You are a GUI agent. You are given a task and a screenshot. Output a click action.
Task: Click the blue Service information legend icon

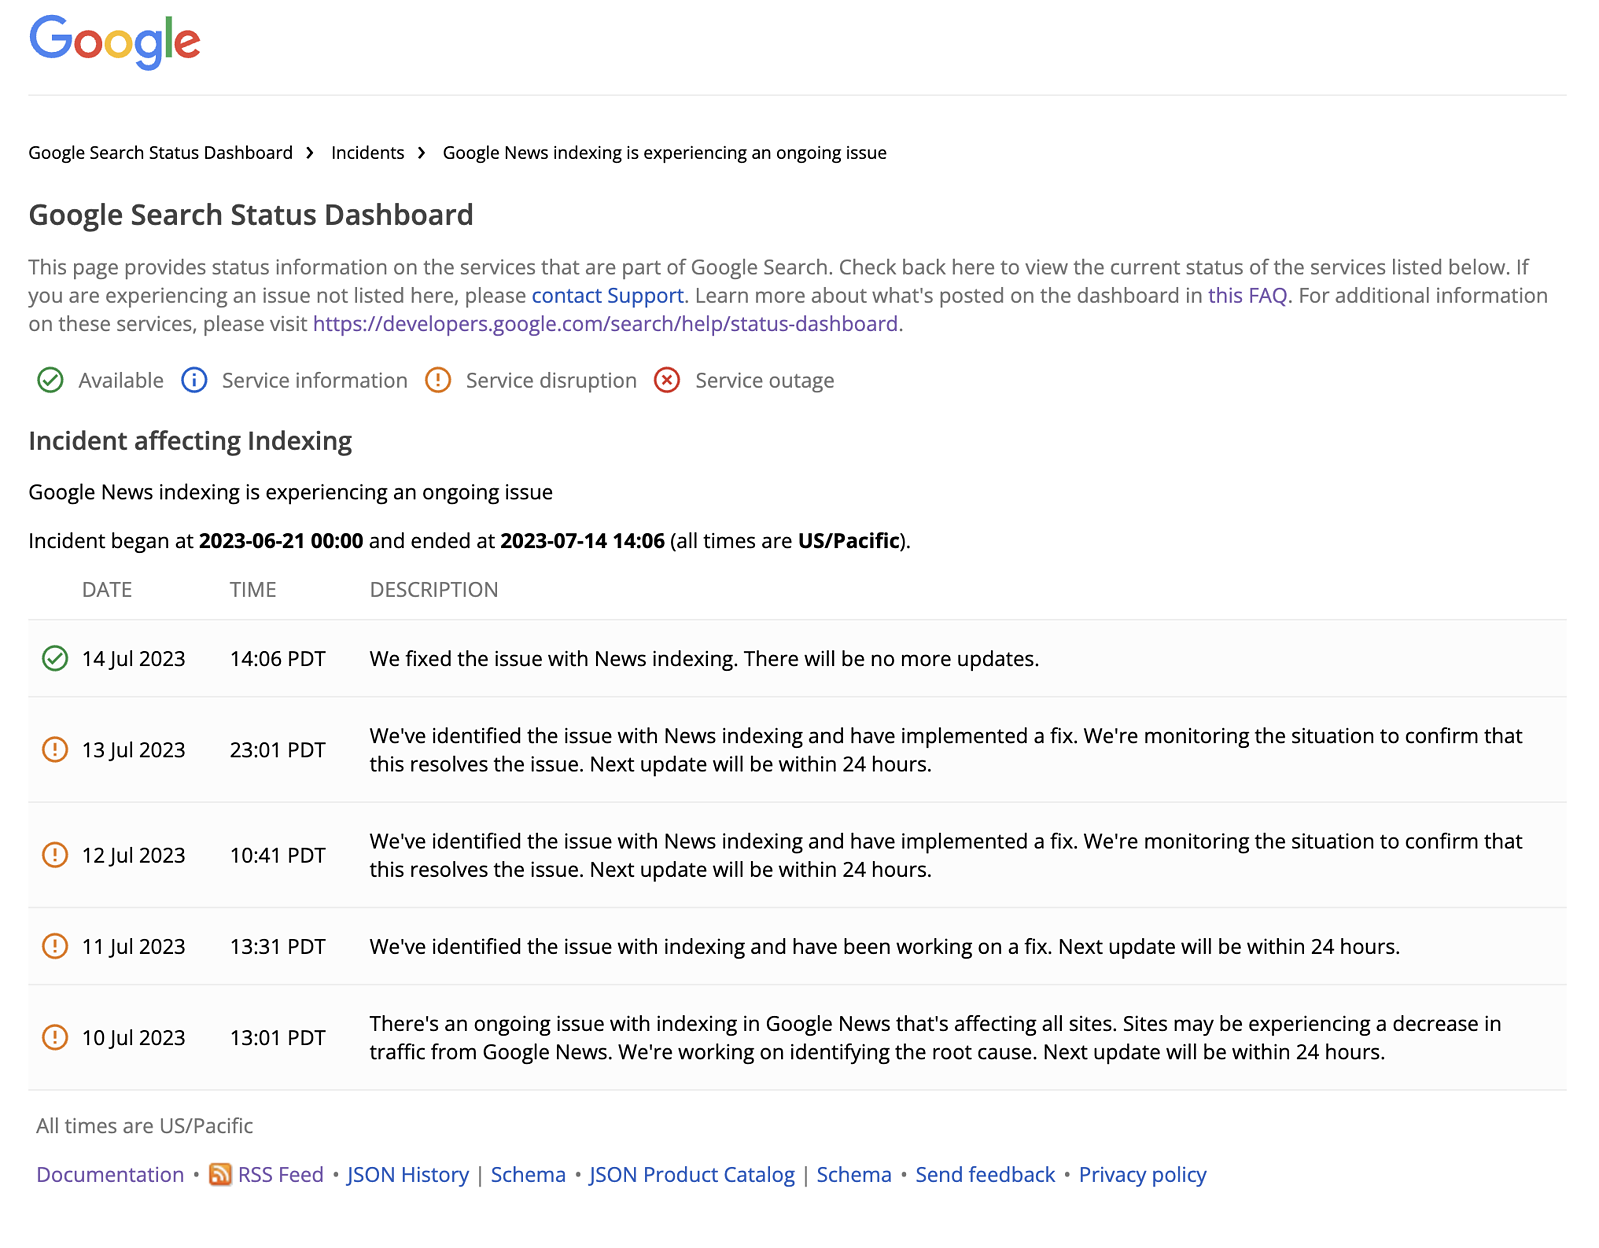[x=194, y=380]
